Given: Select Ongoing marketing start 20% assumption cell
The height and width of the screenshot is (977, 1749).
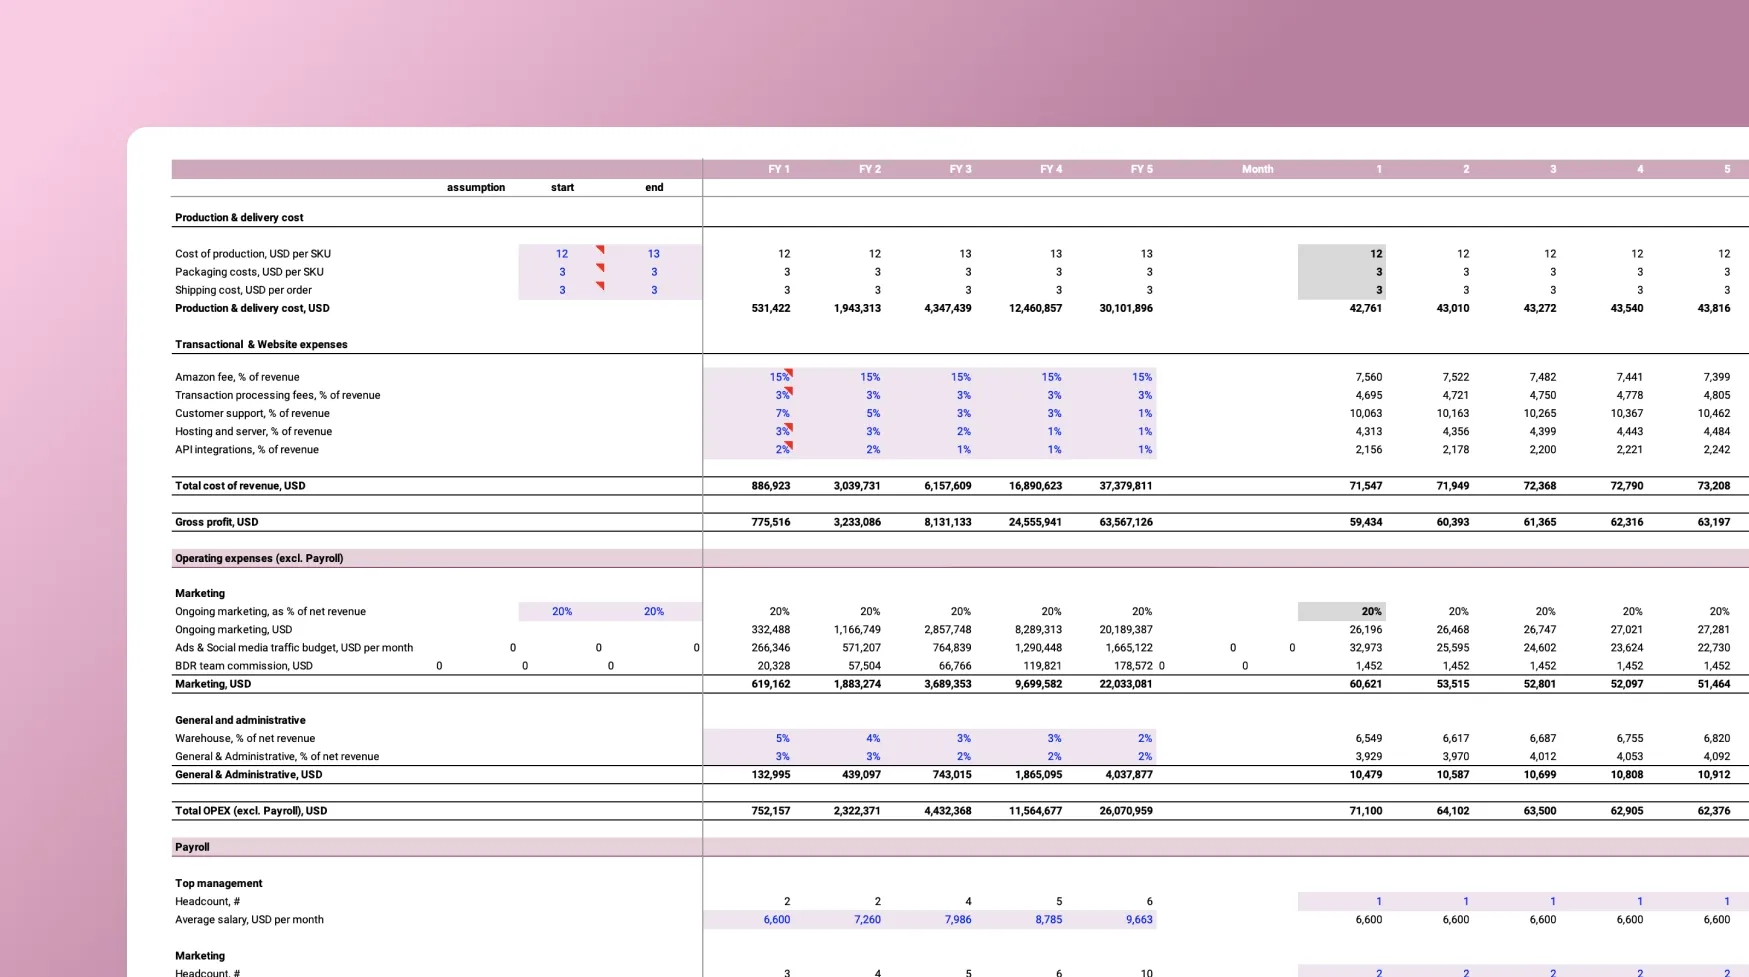Looking at the screenshot, I should [x=562, y=611].
